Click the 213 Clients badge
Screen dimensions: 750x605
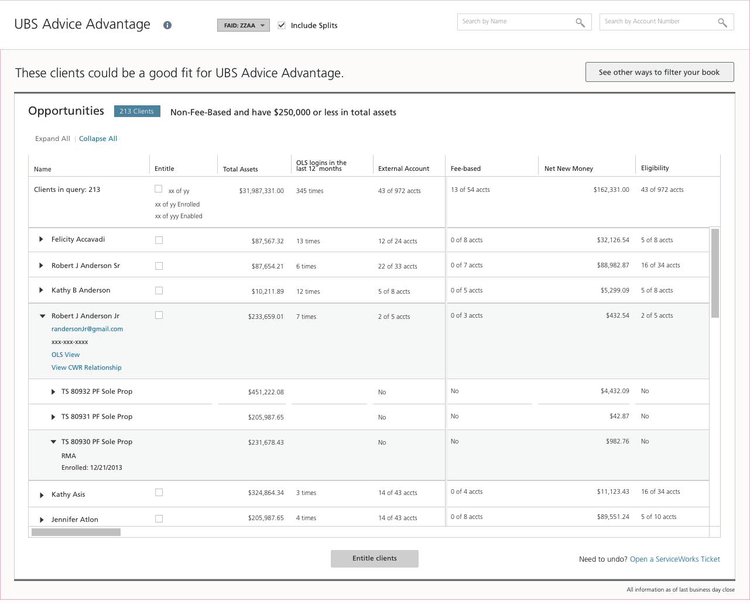[137, 111]
